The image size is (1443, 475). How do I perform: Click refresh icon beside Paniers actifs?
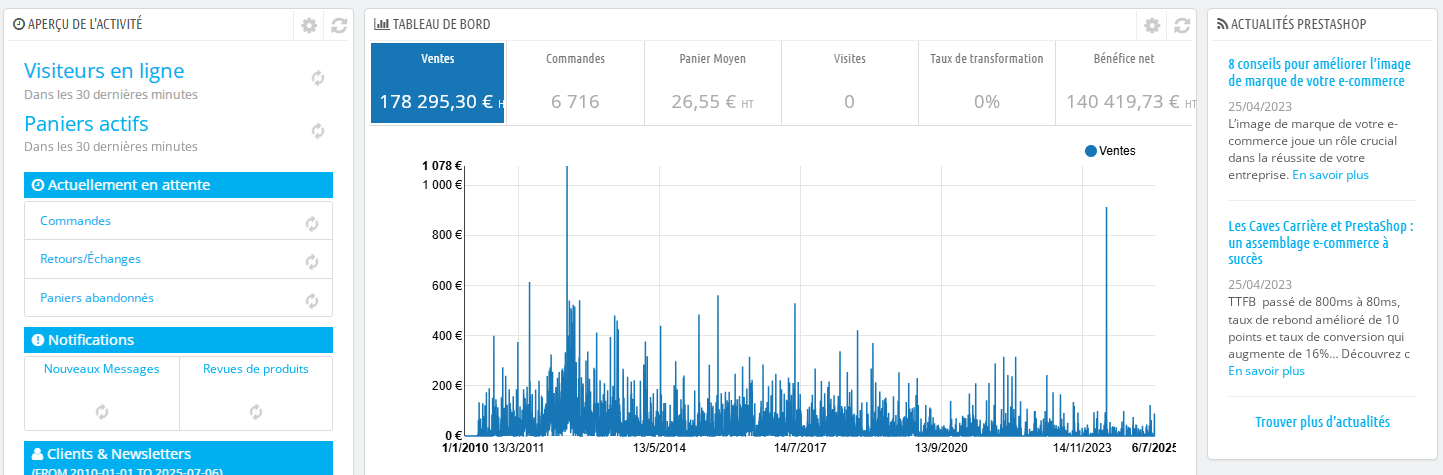318,131
